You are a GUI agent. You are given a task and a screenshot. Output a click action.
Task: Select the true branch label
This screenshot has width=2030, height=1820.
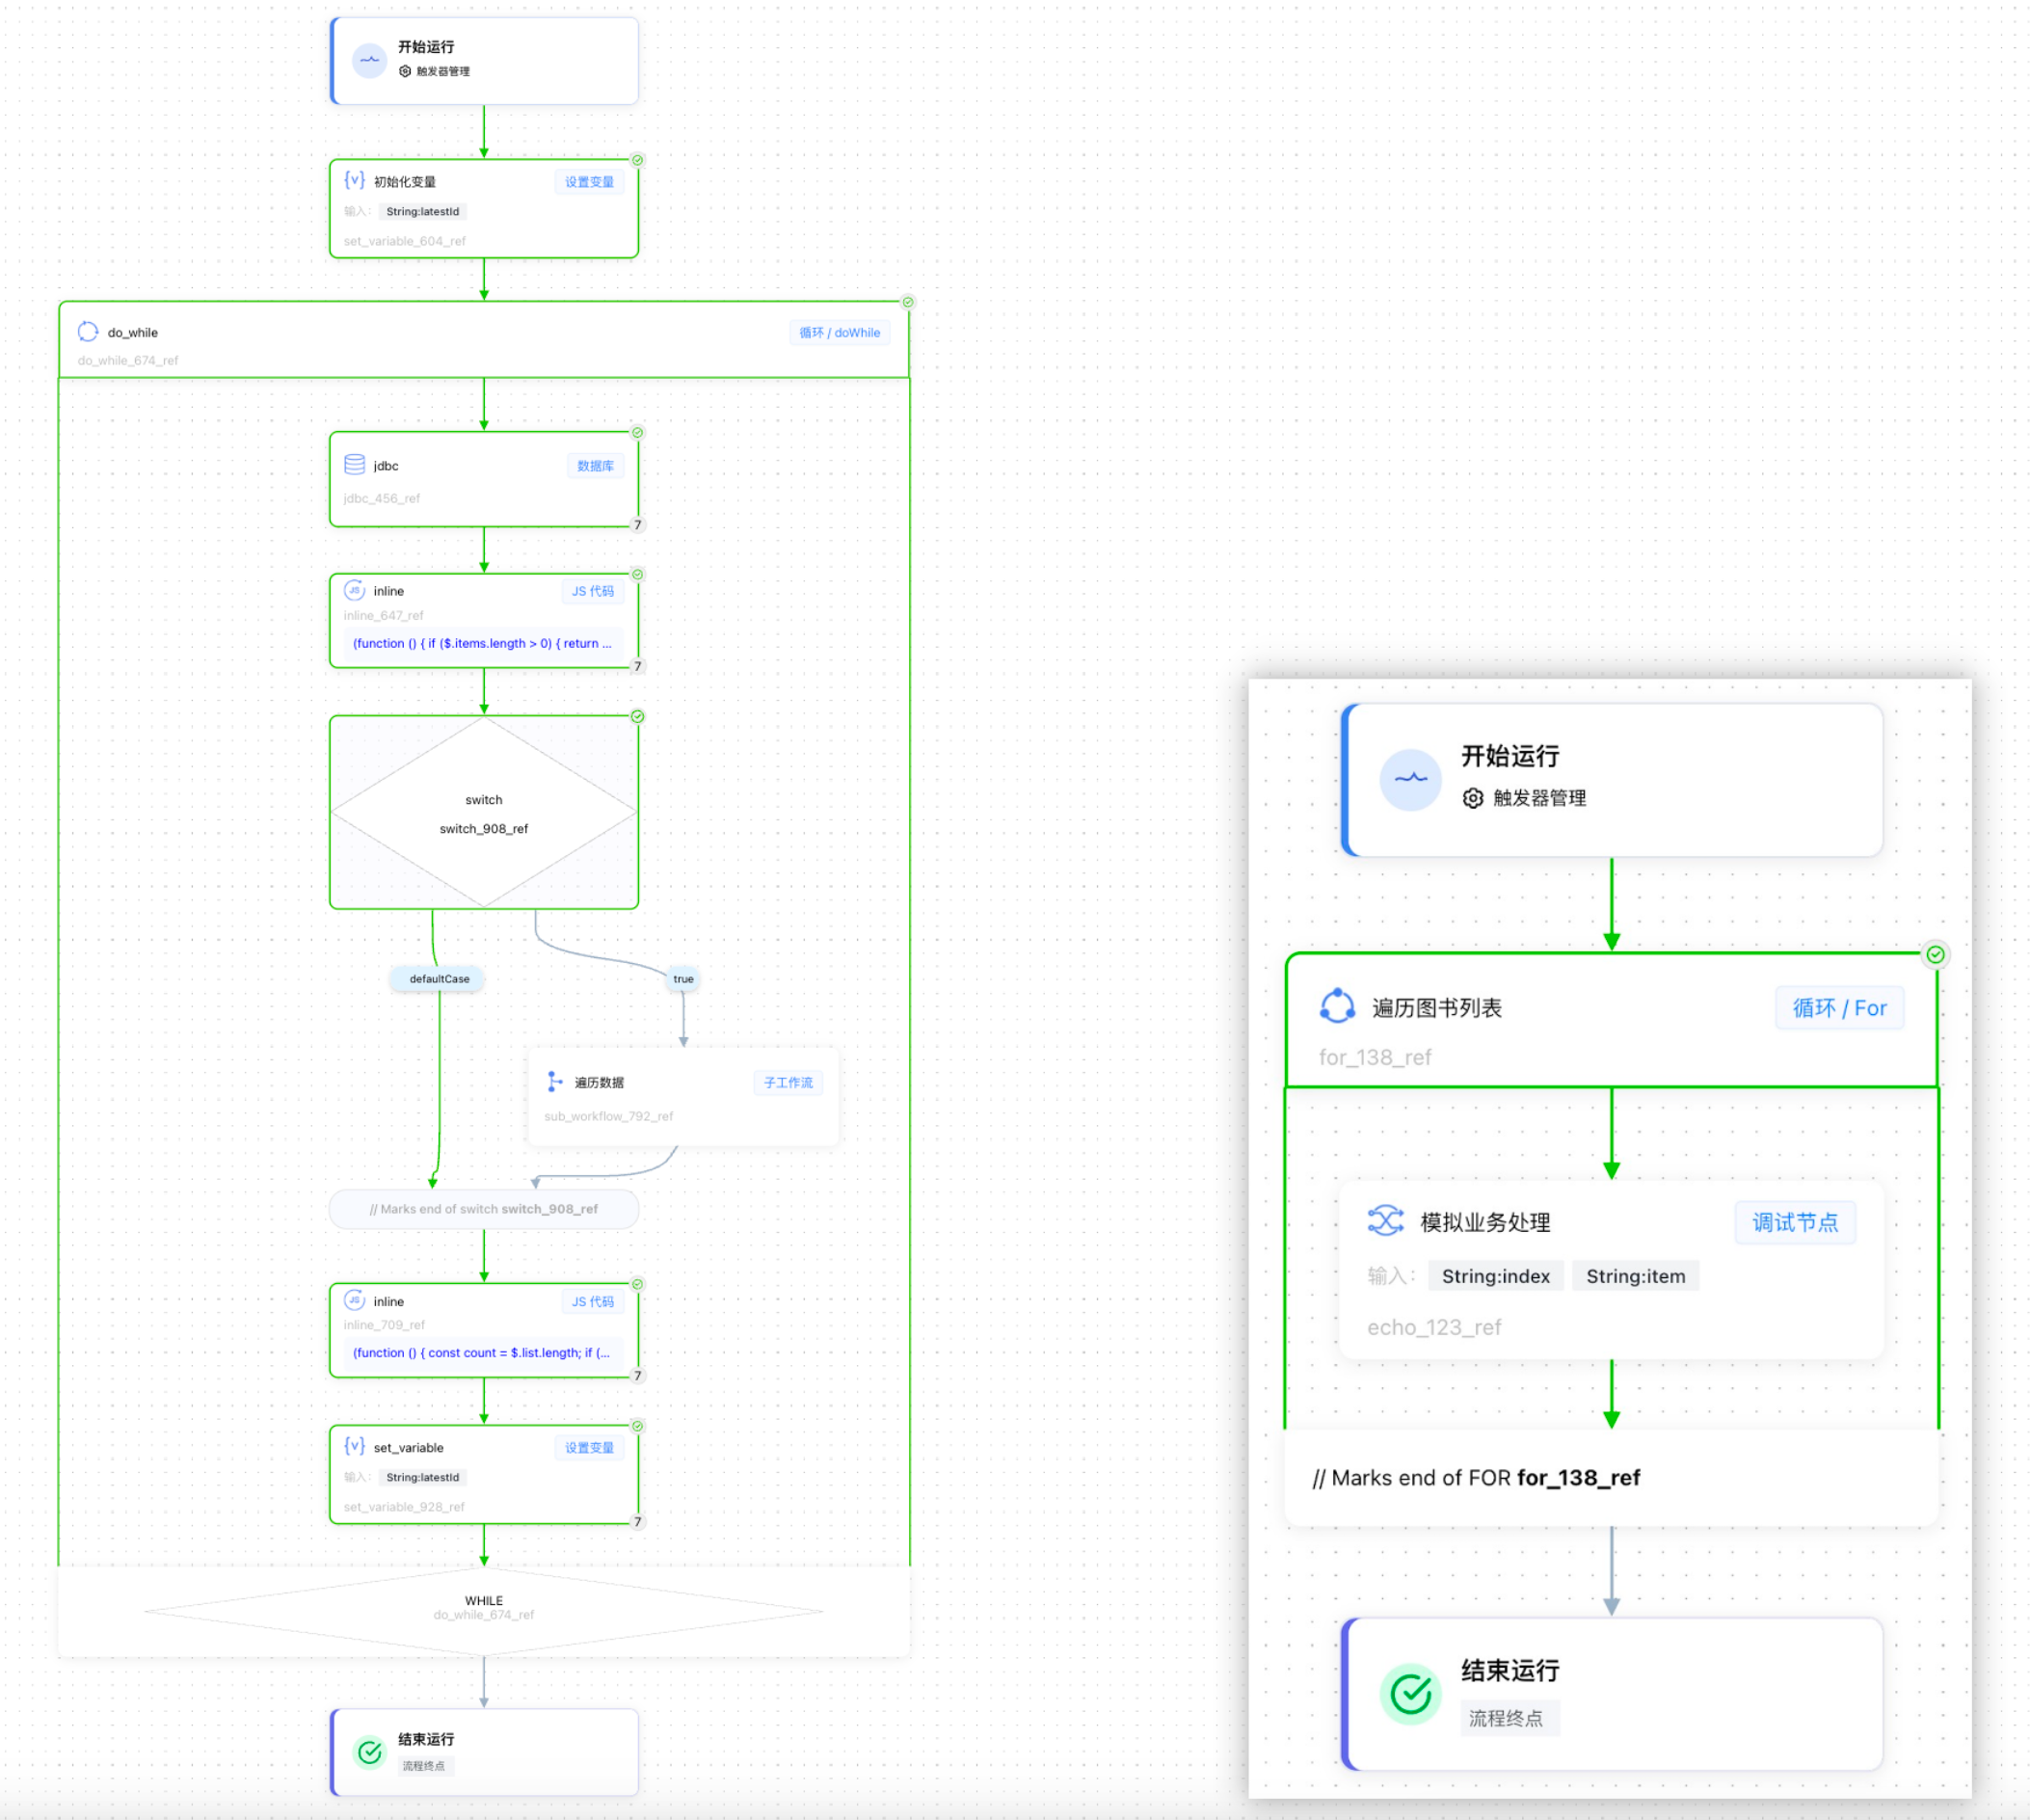point(683,979)
